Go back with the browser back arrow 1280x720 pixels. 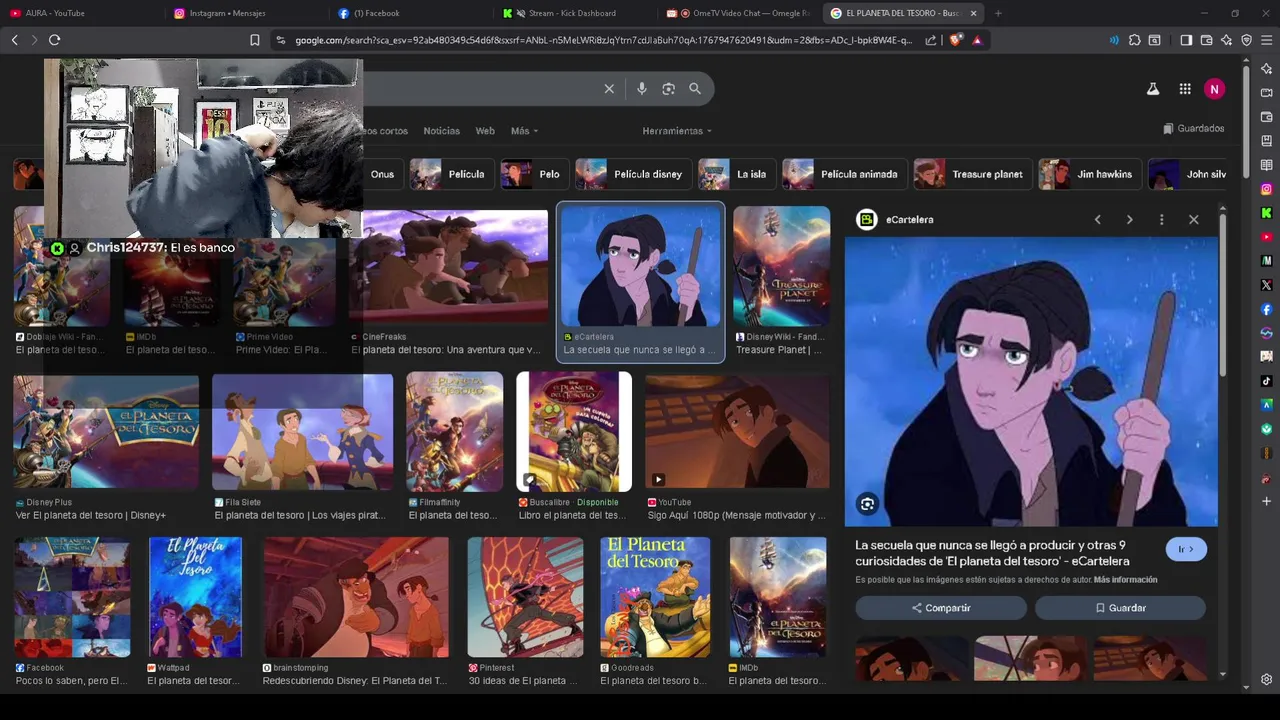(x=14, y=40)
